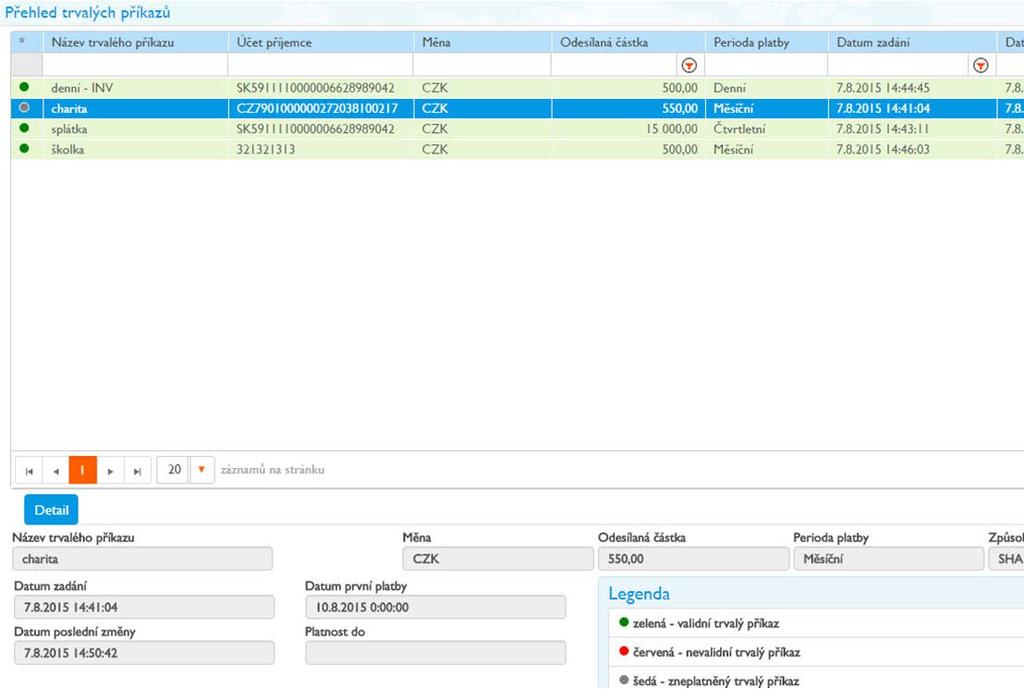
Task: Sort by Účet příjemce column header
Action: [274, 42]
